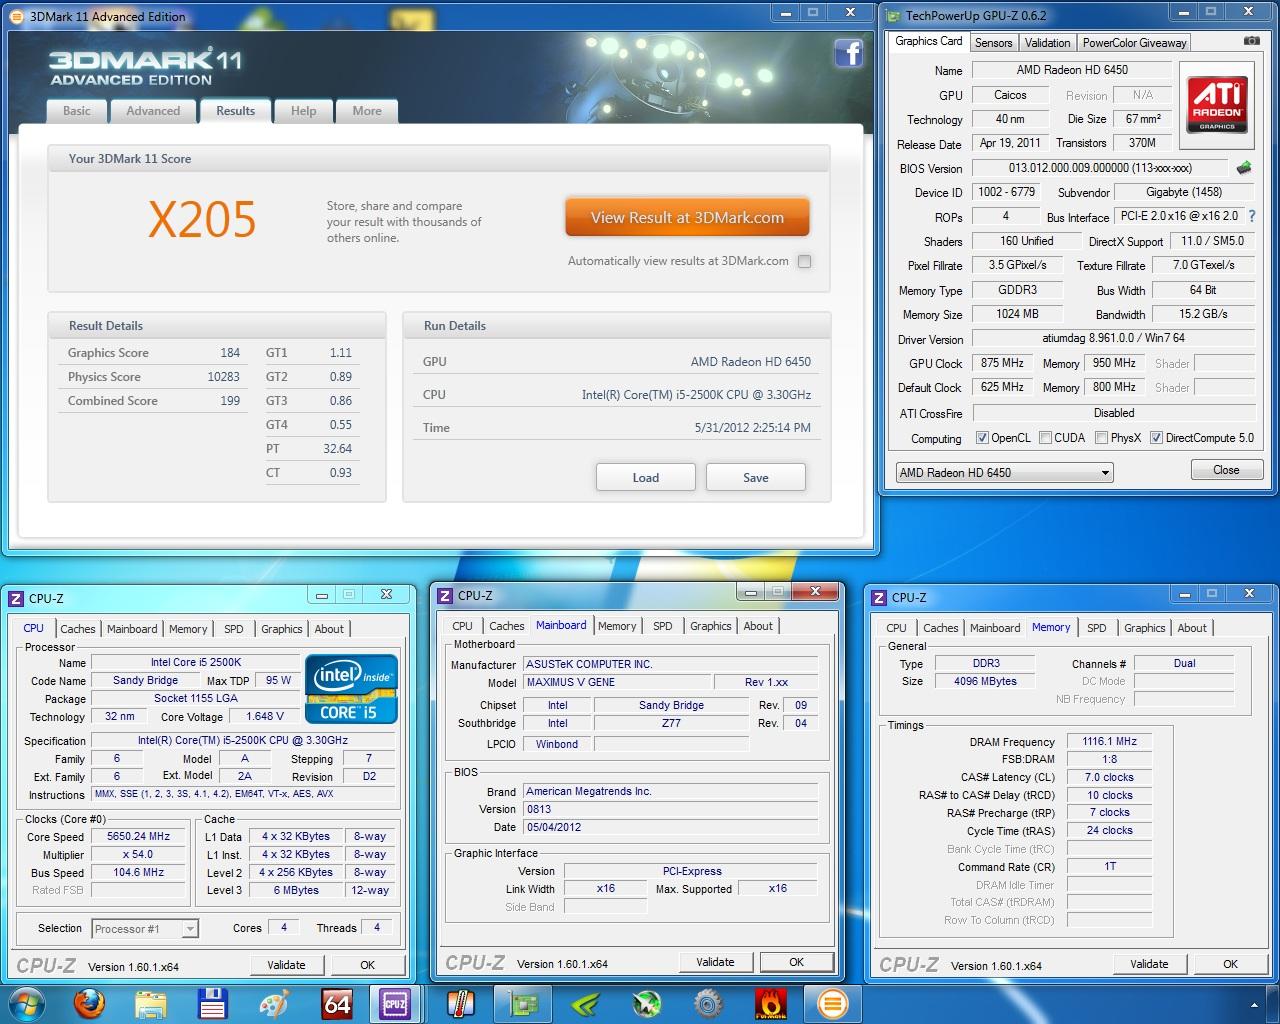Viewport: 1280px width, 1024px height.
Task: Click the Intel Core i5 logo in CPU-Z
Action: 351,689
